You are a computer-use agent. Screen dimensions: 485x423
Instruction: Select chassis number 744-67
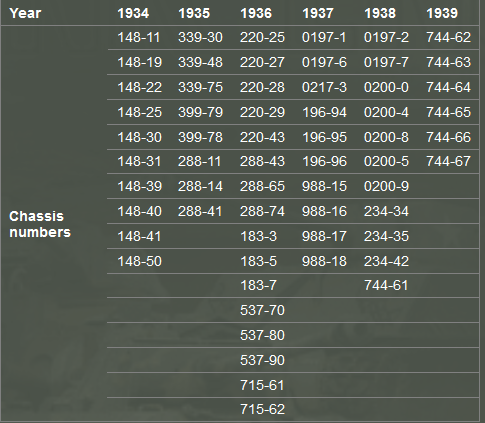[x=448, y=161]
